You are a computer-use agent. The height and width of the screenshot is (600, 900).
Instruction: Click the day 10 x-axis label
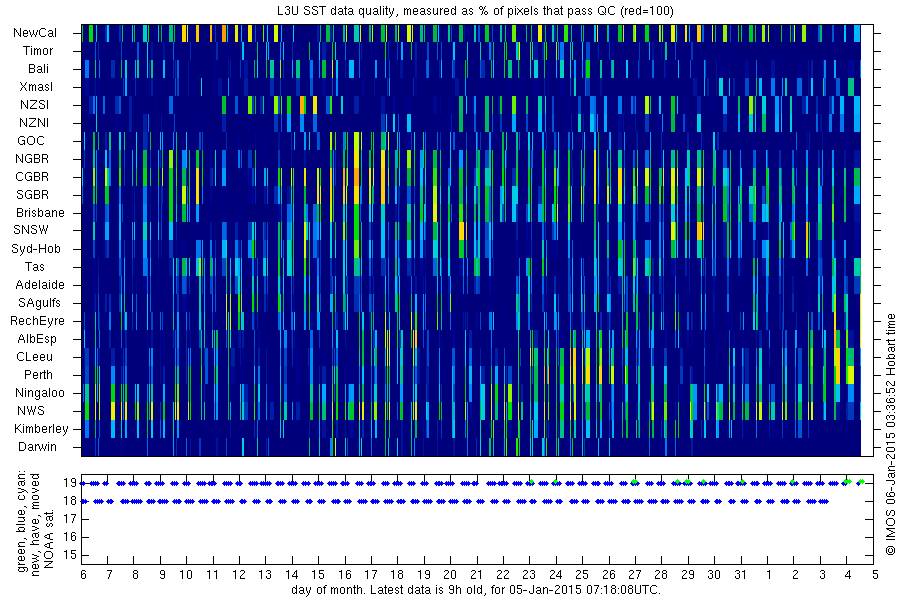click(185, 574)
